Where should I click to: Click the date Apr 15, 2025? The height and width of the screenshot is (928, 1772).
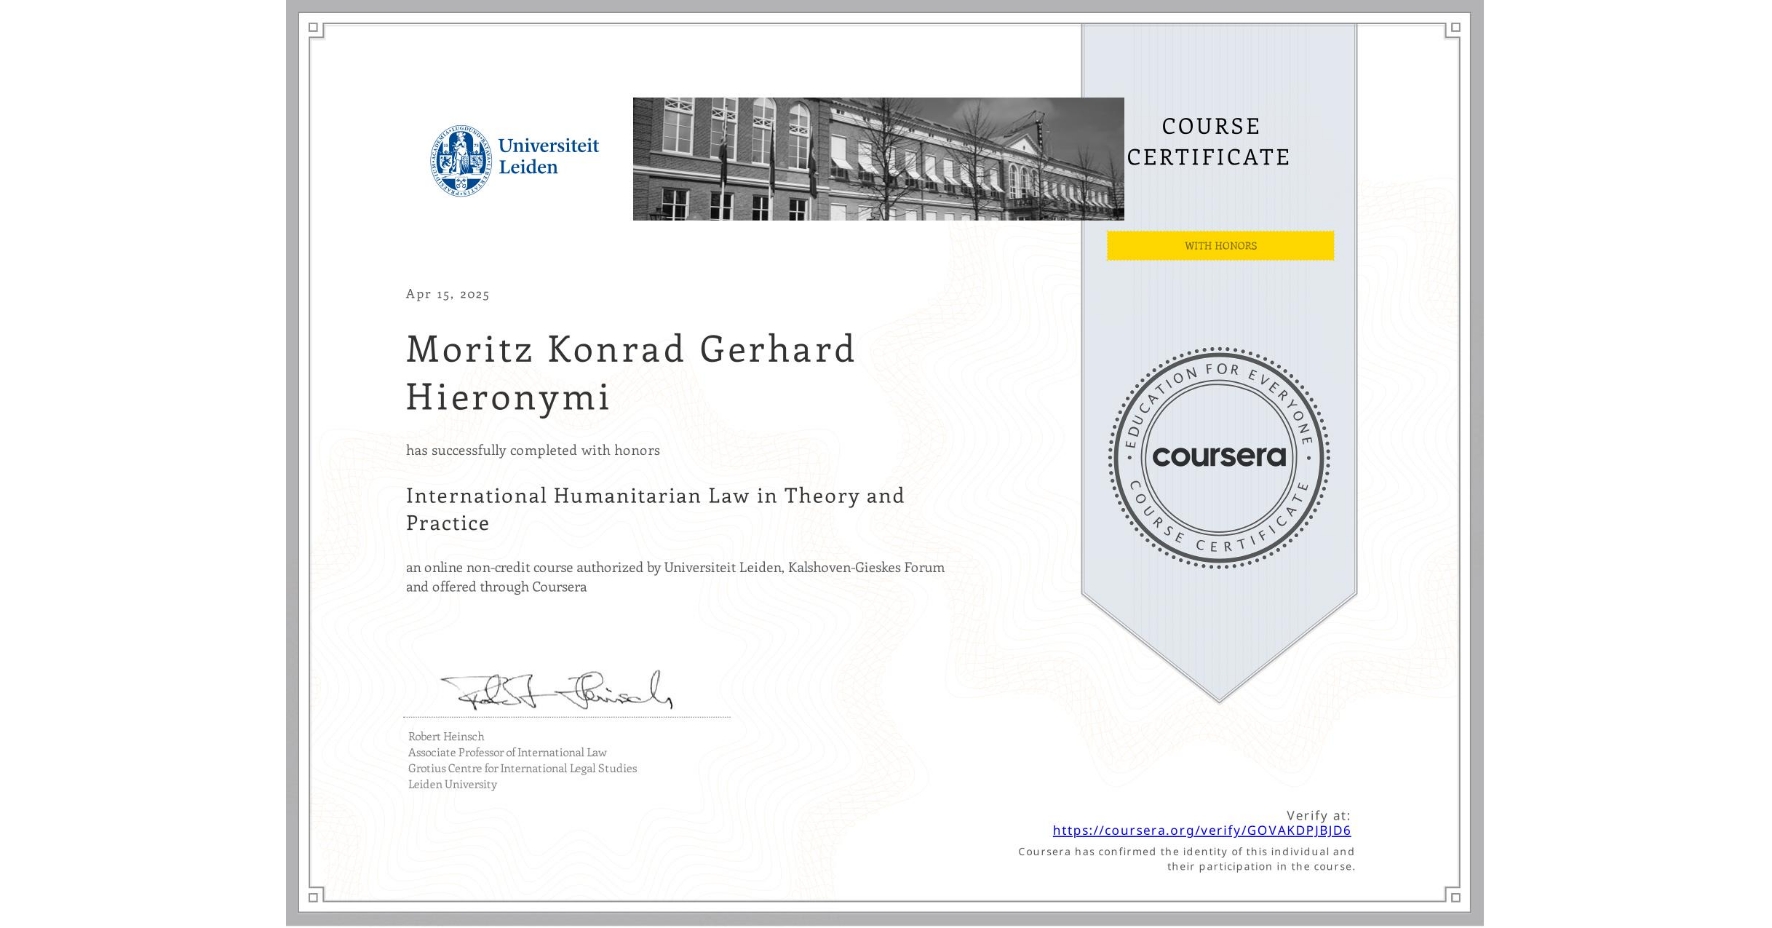tap(447, 294)
